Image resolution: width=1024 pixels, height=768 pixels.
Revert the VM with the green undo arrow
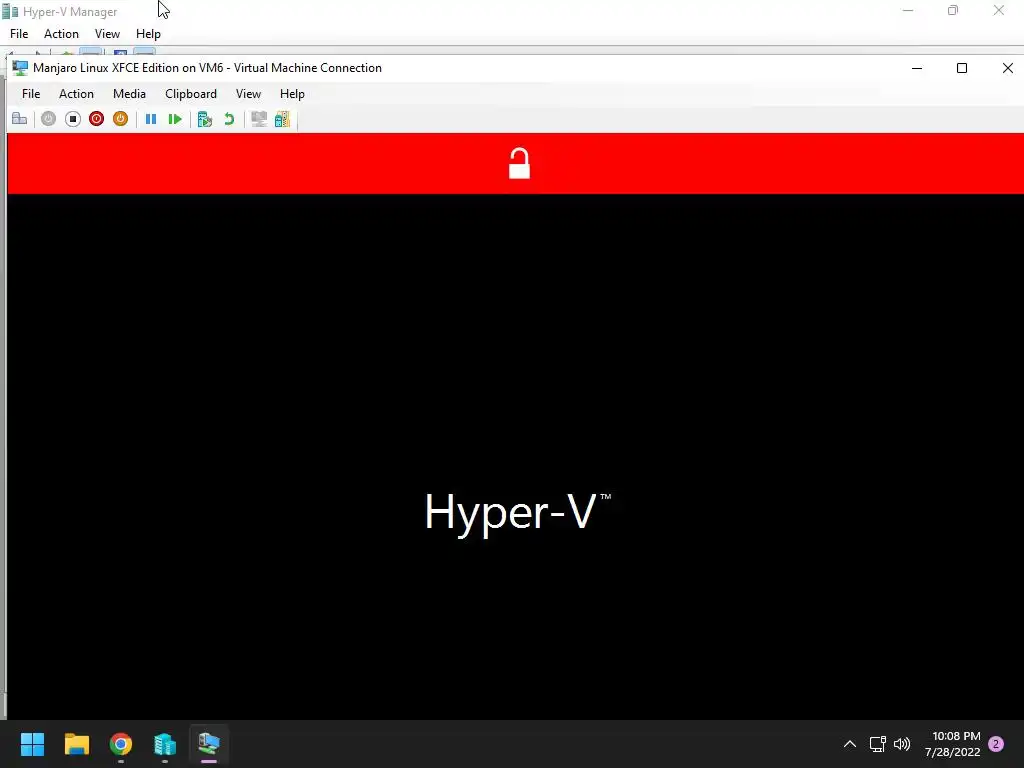coord(229,119)
